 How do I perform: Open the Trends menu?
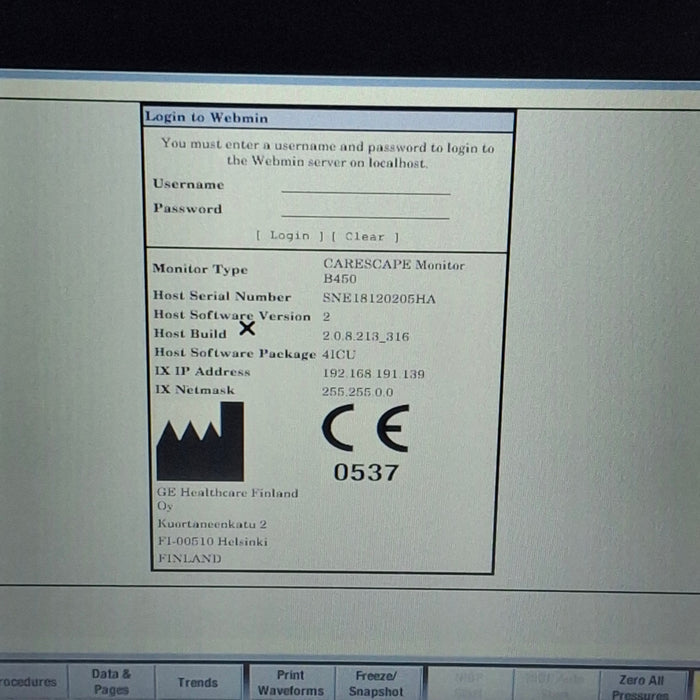pyautogui.click(x=197, y=683)
